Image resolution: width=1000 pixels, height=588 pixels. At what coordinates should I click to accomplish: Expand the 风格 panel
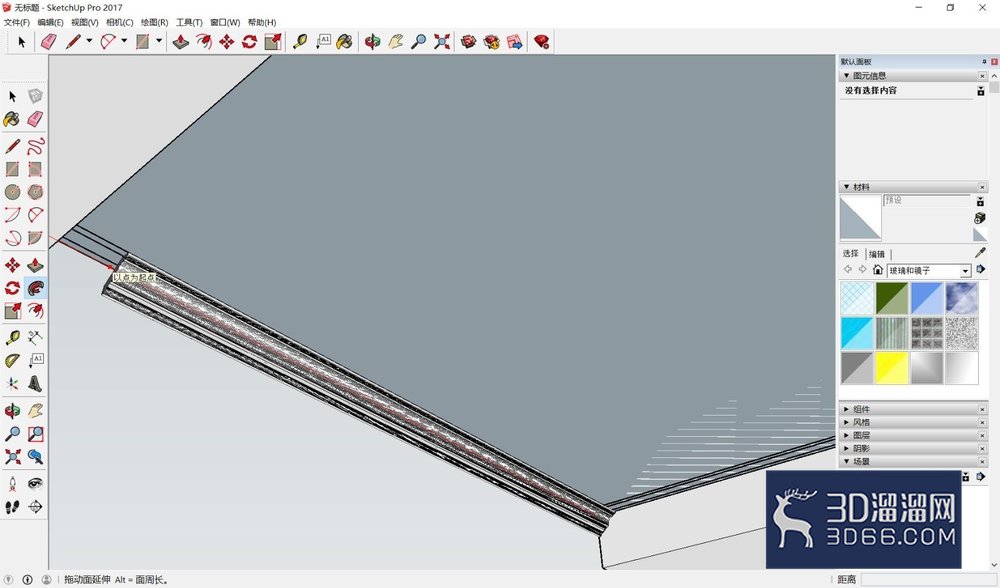(846, 422)
